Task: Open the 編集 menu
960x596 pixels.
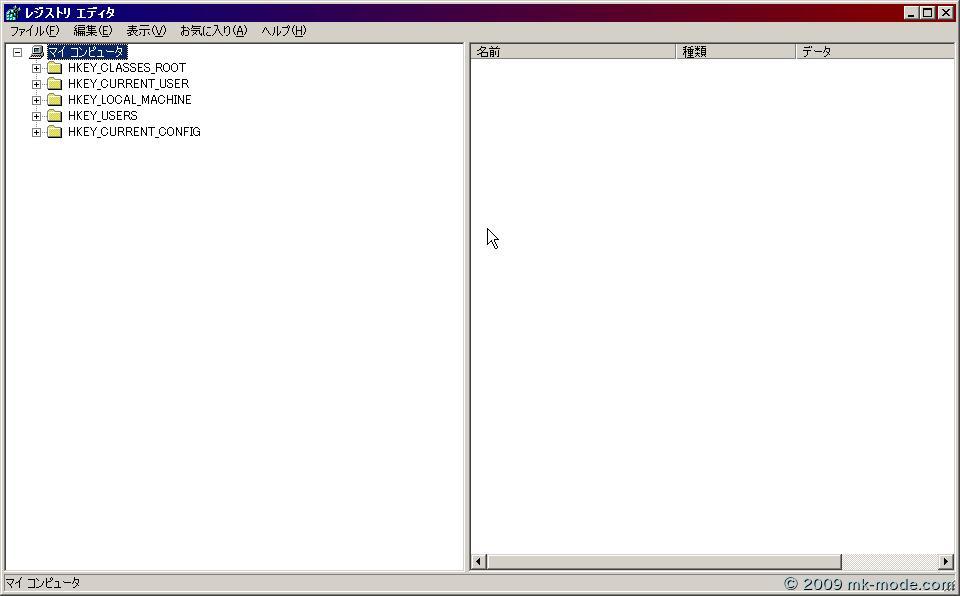Action: [90, 31]
